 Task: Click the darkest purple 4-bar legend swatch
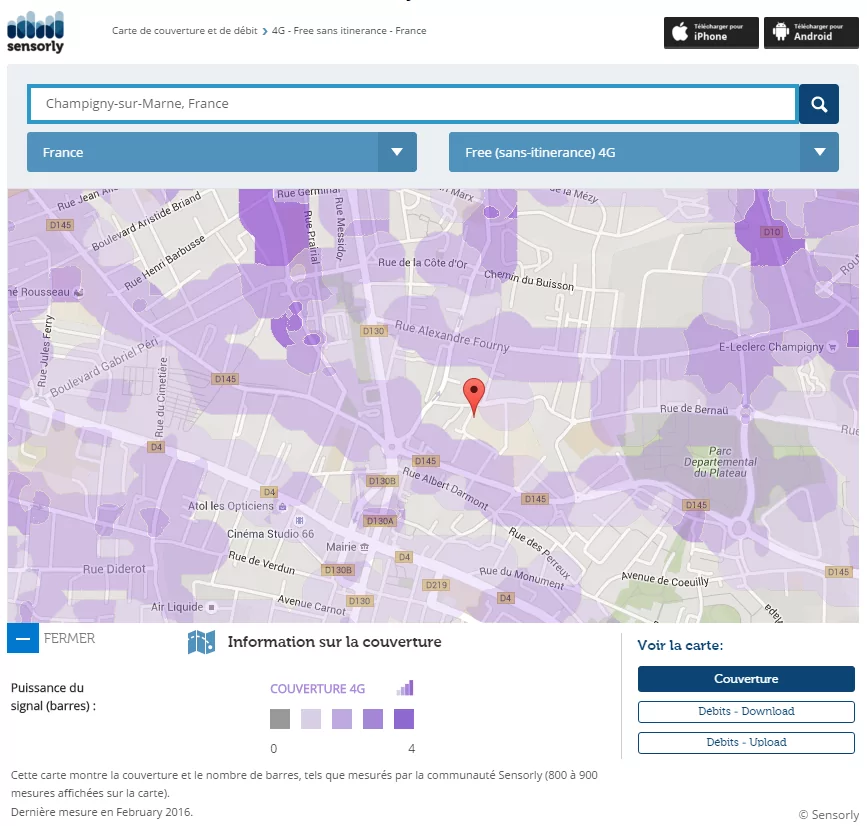click(x=404, y=719)
